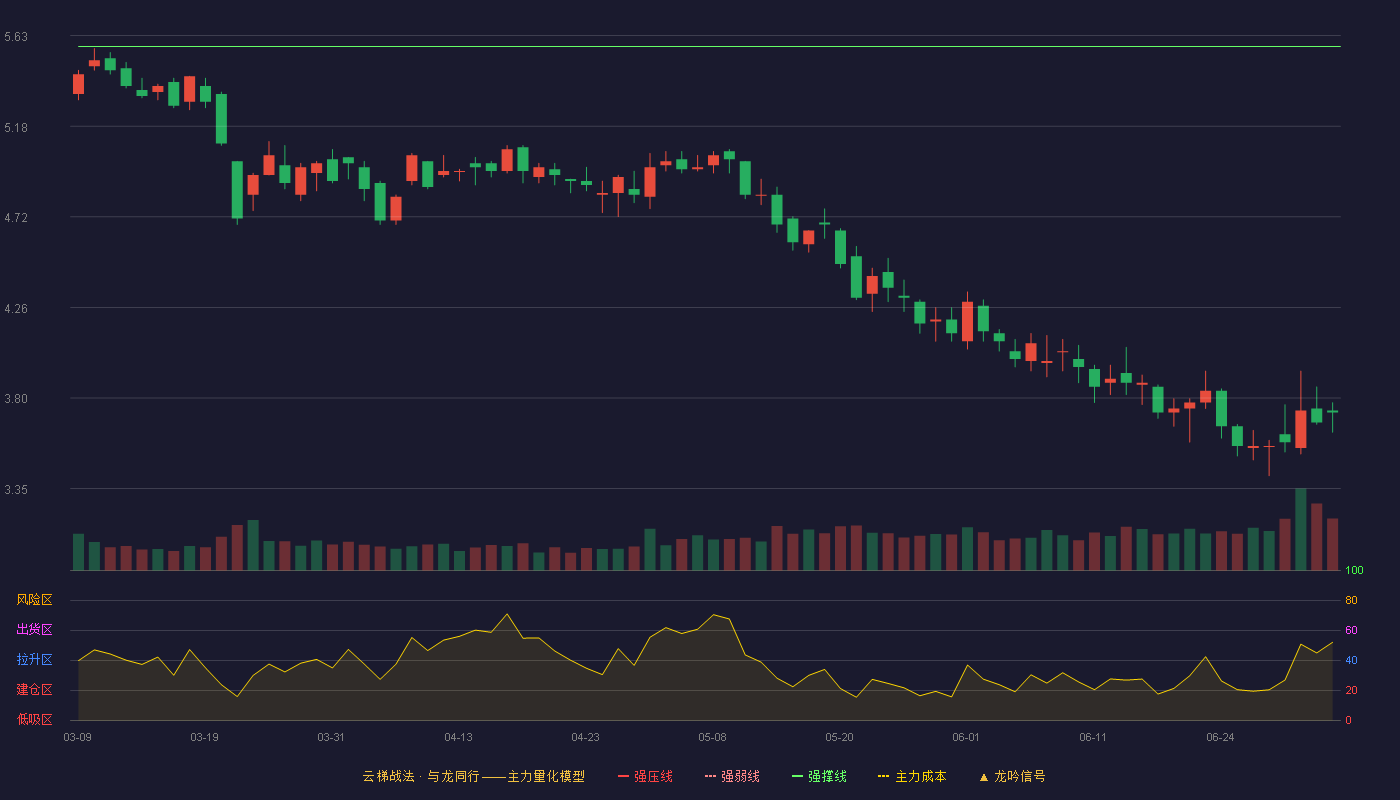
Task: Click the orange 80 indicator scale value
Action: click(1351, 600)
